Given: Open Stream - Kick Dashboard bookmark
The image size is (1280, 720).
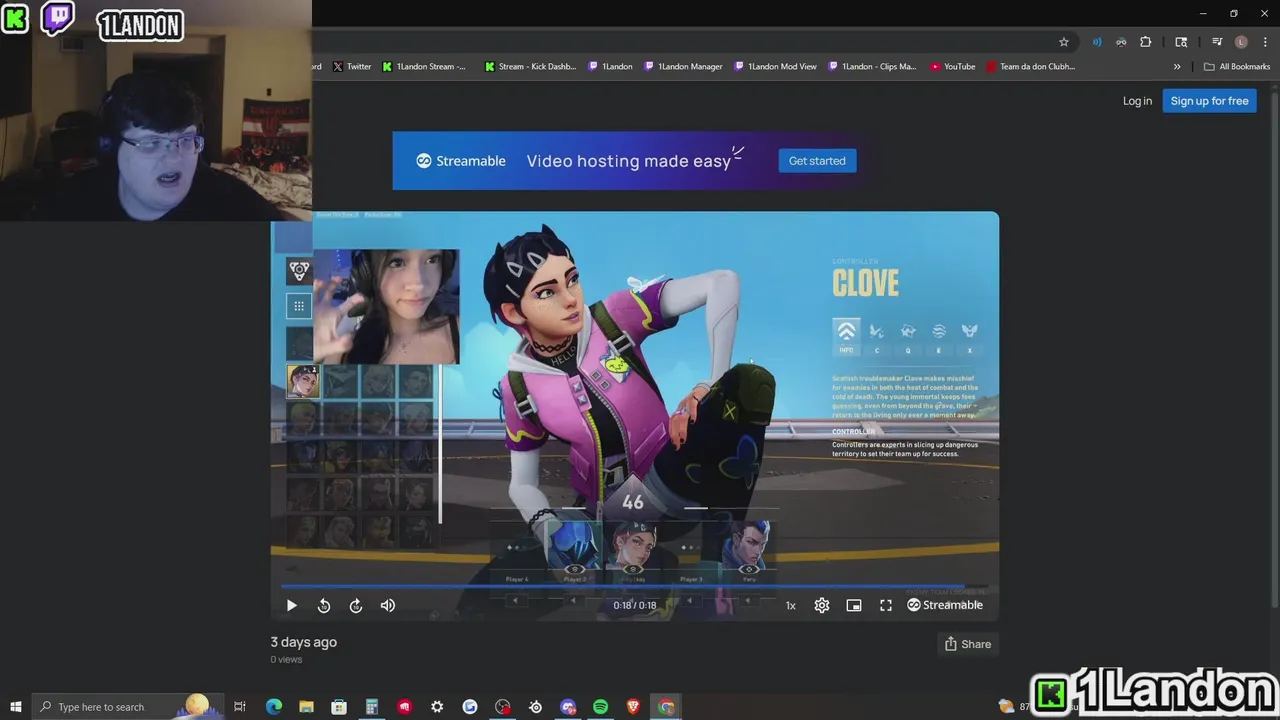Looking at the screenshot, I should pyautogui.click(x=530, y=67).
